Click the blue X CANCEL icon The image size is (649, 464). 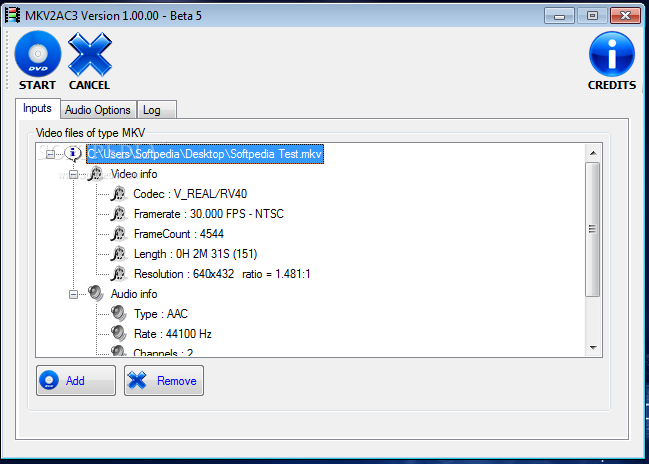89,55
